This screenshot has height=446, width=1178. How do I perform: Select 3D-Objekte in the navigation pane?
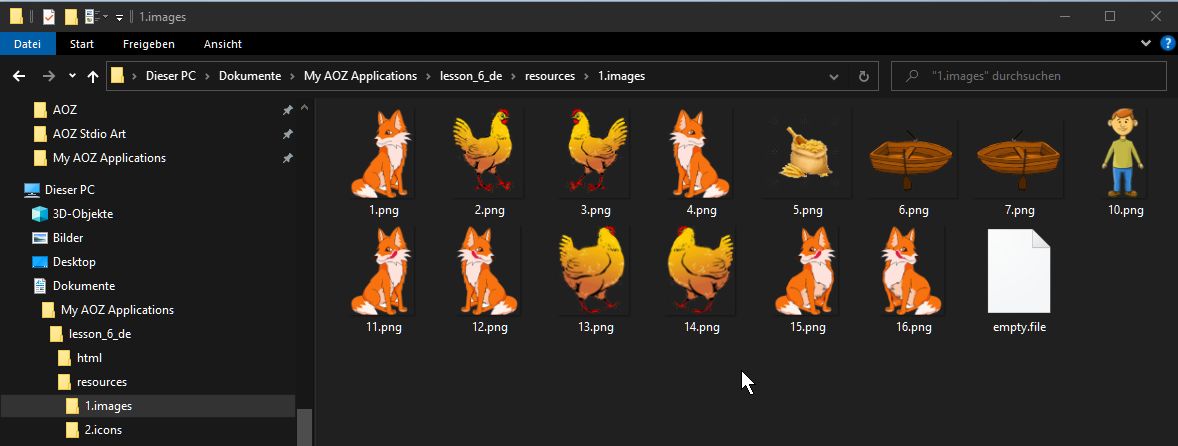point(82,214)
